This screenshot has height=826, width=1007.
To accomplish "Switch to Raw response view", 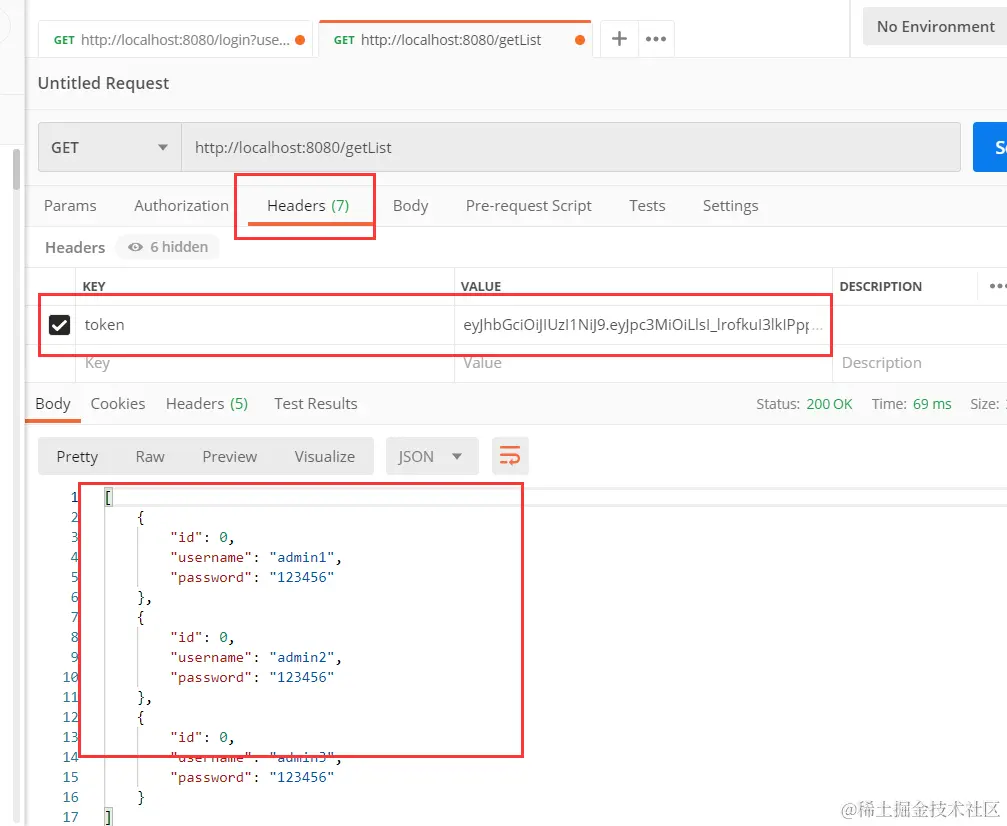I will pyautogui.click(x=150, y=456).
